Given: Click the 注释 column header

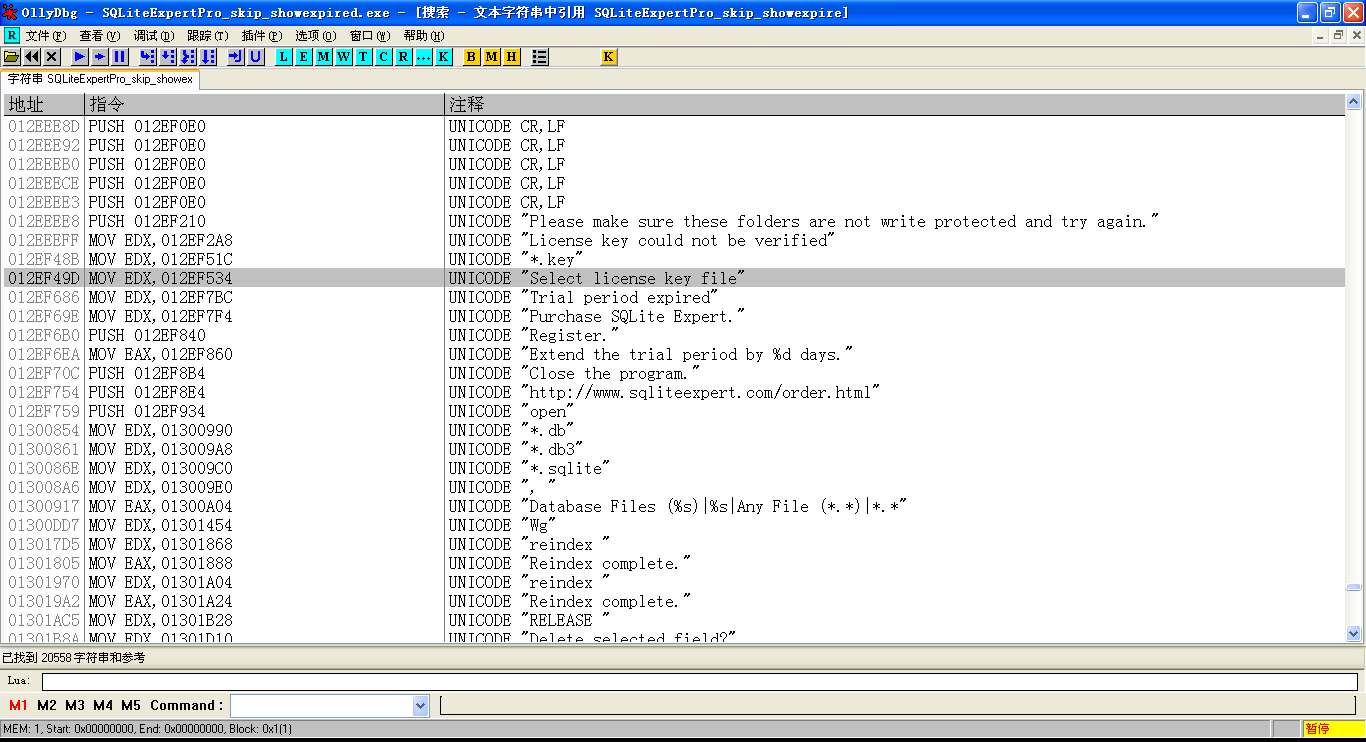Looking at the screenshot, I should 895,104.
